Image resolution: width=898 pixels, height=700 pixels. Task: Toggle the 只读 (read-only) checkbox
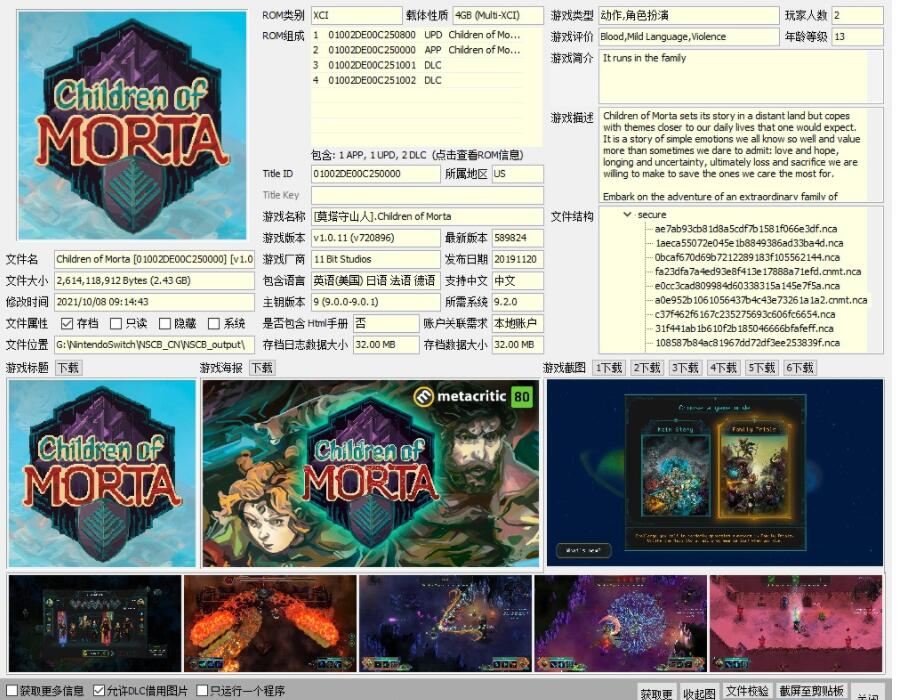click(116, 324)
